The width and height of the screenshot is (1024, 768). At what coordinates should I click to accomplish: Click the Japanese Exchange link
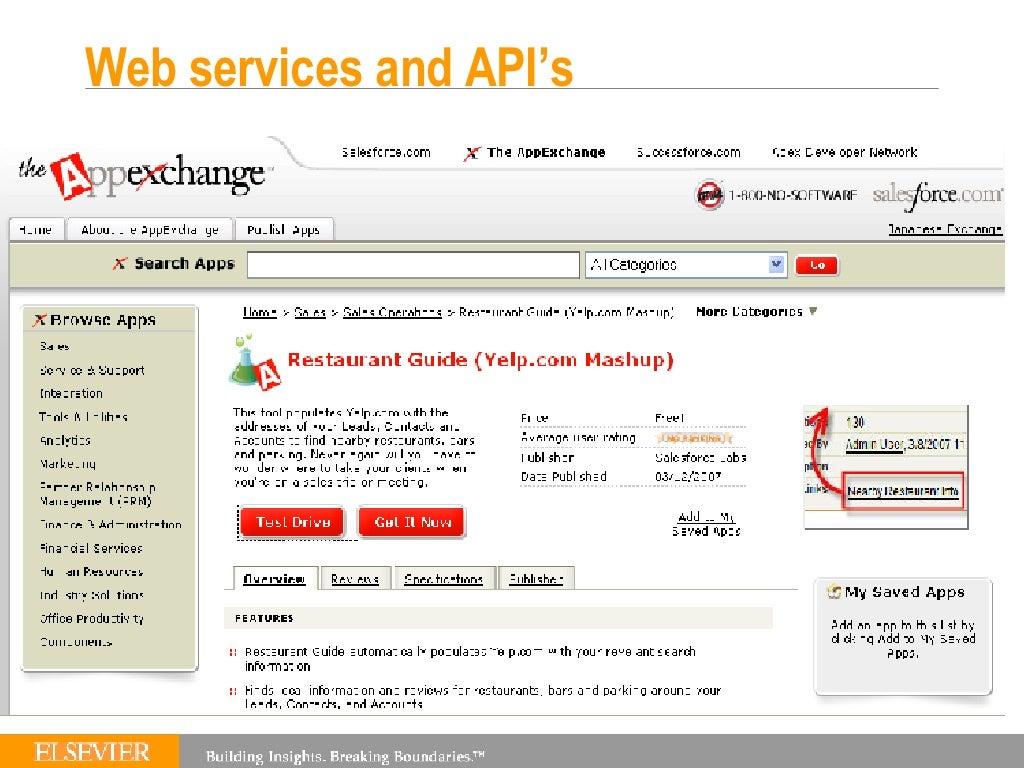tap(945, 229)
